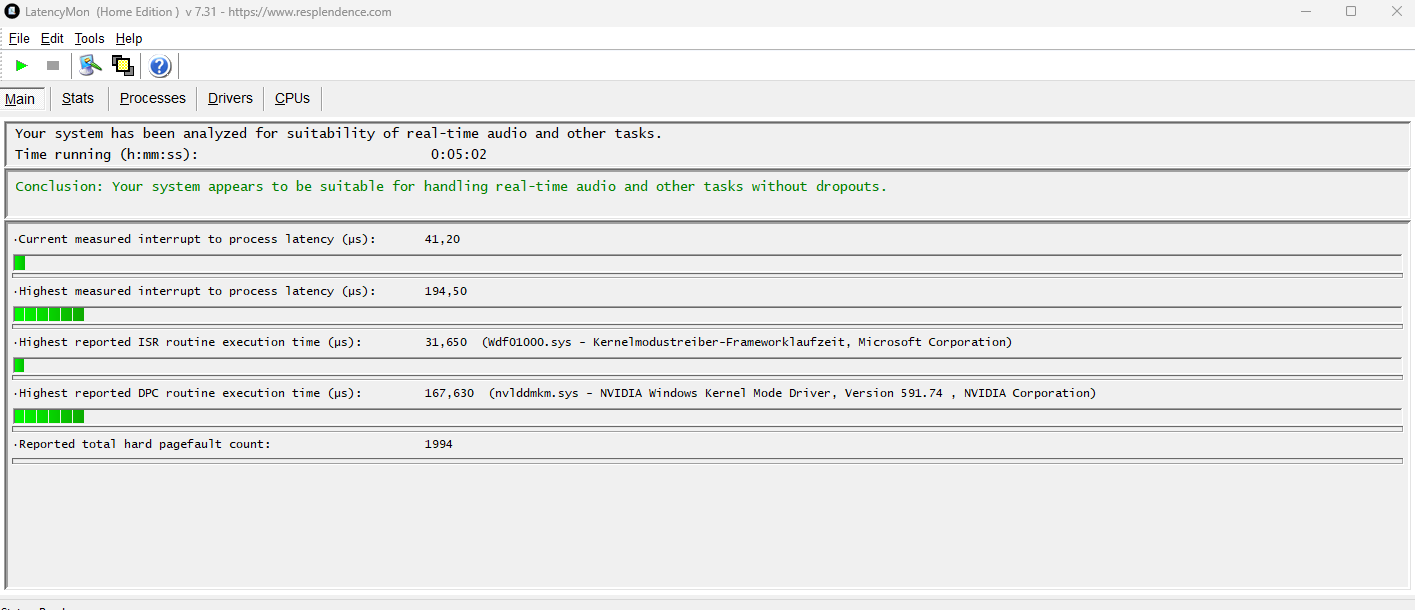Open the options icon in toolbar

tap(91, 66)
